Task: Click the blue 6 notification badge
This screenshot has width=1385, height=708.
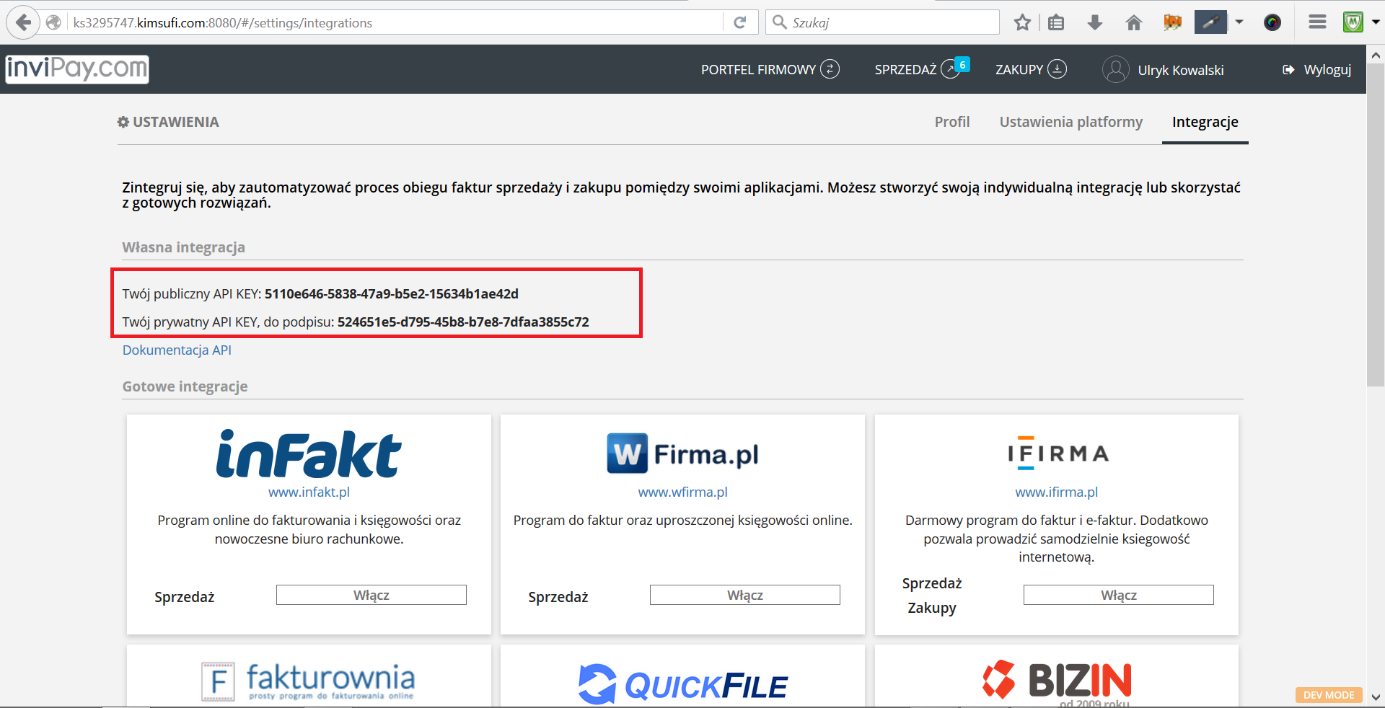Action: pos(962,64)
